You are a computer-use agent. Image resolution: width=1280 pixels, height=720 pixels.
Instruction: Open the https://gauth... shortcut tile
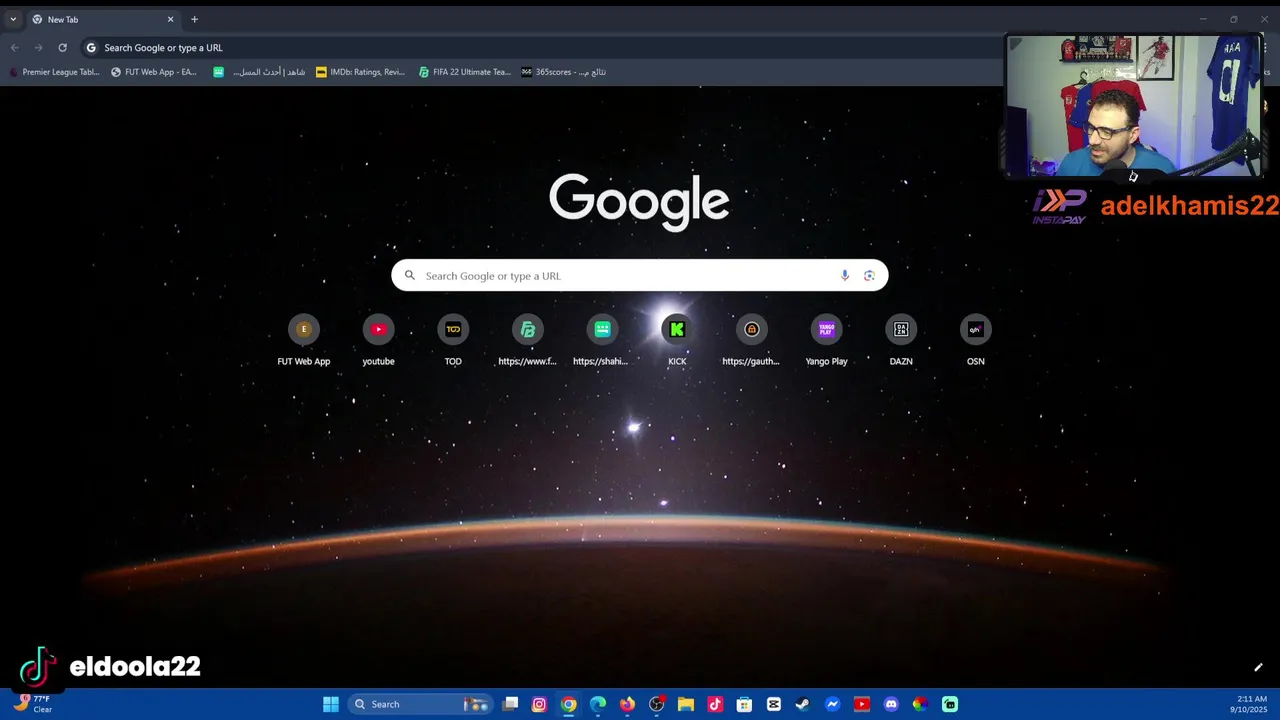click(751, 341)
